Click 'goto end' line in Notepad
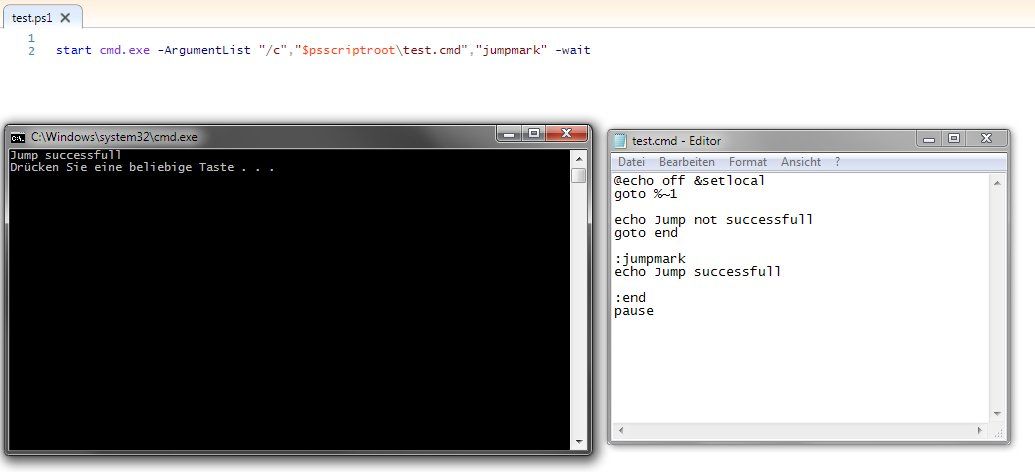The image size is (1035, 472). pyautogui.click(x=646, y=233)
